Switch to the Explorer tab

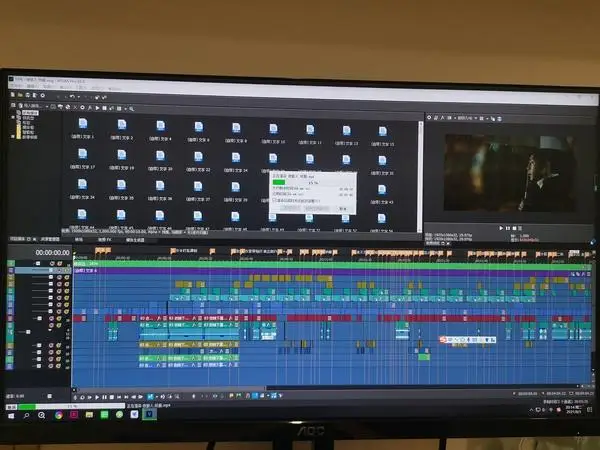pos(51,239)
